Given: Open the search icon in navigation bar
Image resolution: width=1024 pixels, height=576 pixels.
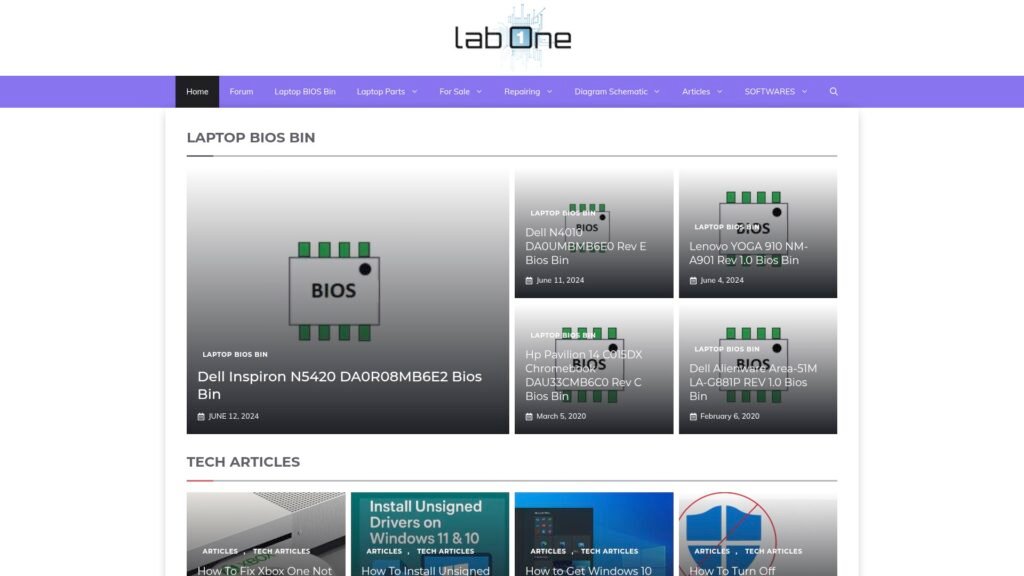Looking at the screenshot, I should pos(833,91).
